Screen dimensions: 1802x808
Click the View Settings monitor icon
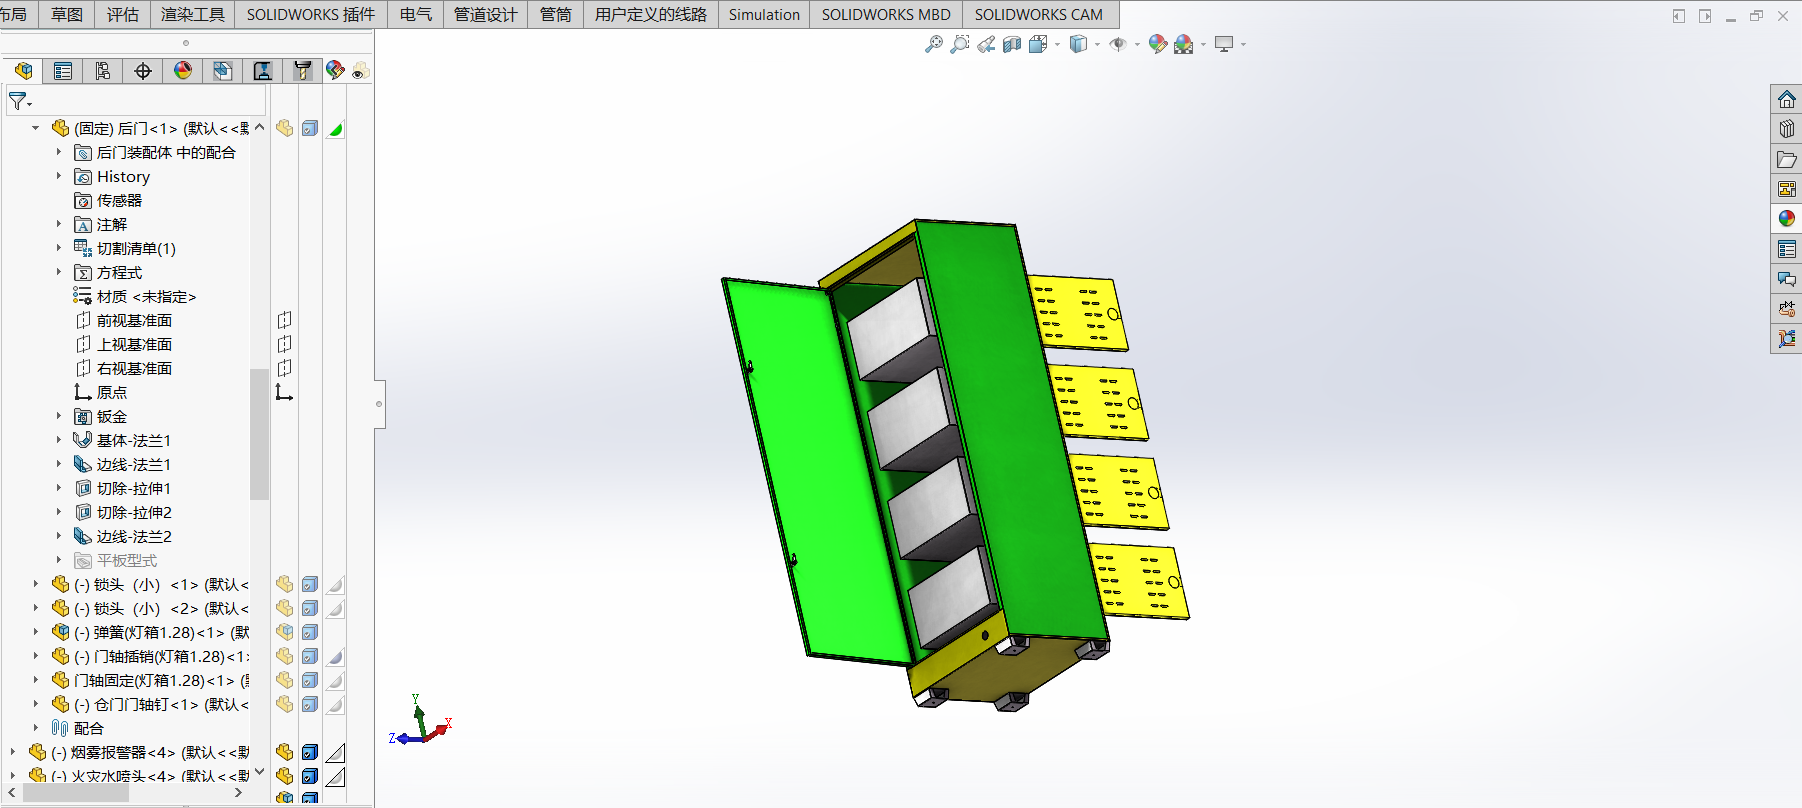pyautogui.click(x=1224, y=44)
